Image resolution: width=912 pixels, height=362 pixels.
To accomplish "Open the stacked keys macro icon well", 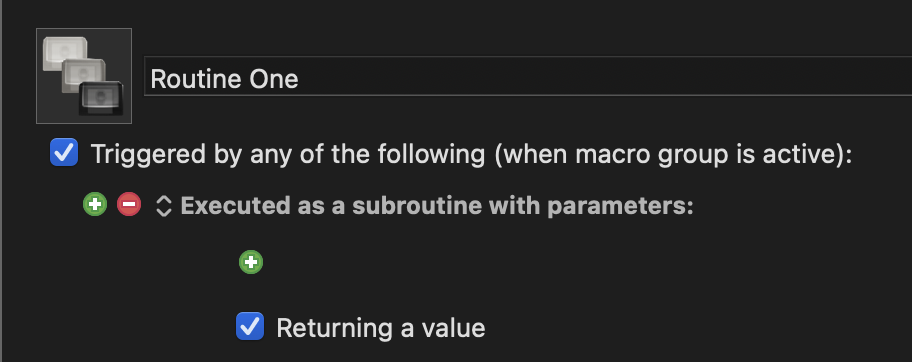I will pos(84,76).
